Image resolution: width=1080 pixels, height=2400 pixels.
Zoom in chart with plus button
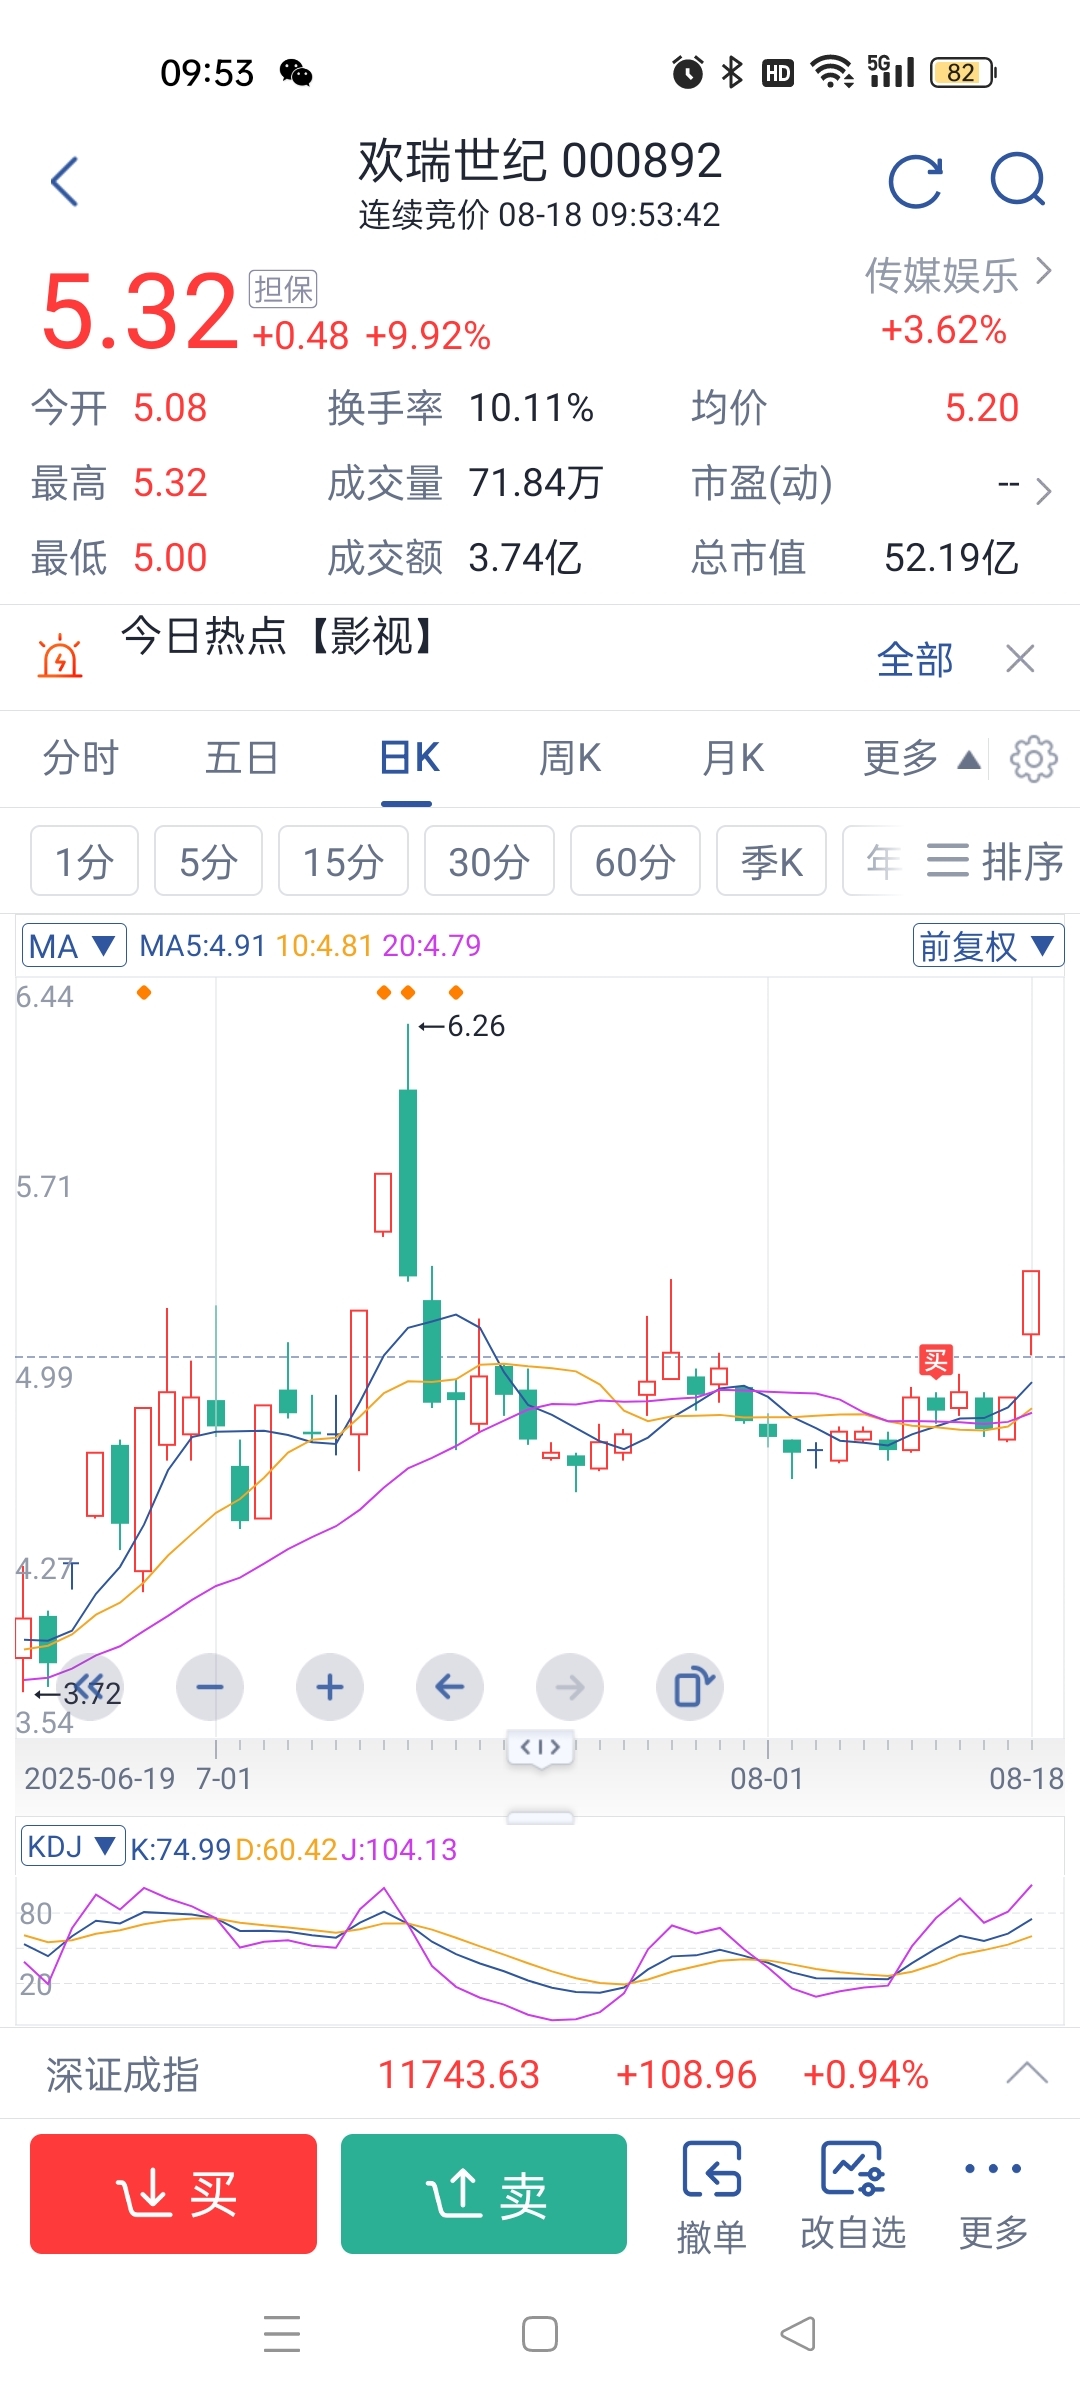[330, 1688]
